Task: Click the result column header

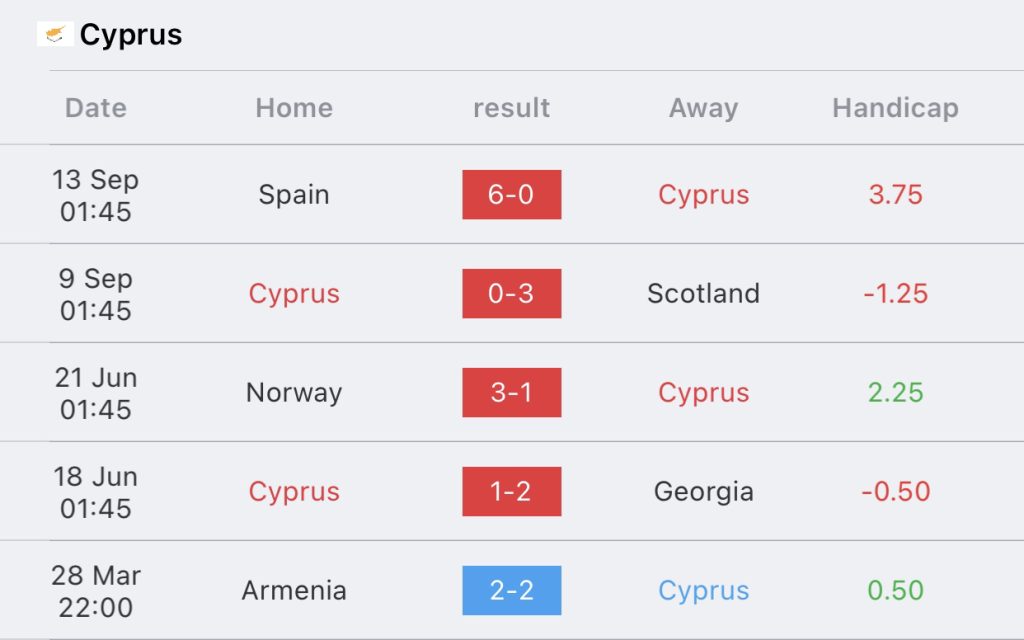Action: [511, 108]
